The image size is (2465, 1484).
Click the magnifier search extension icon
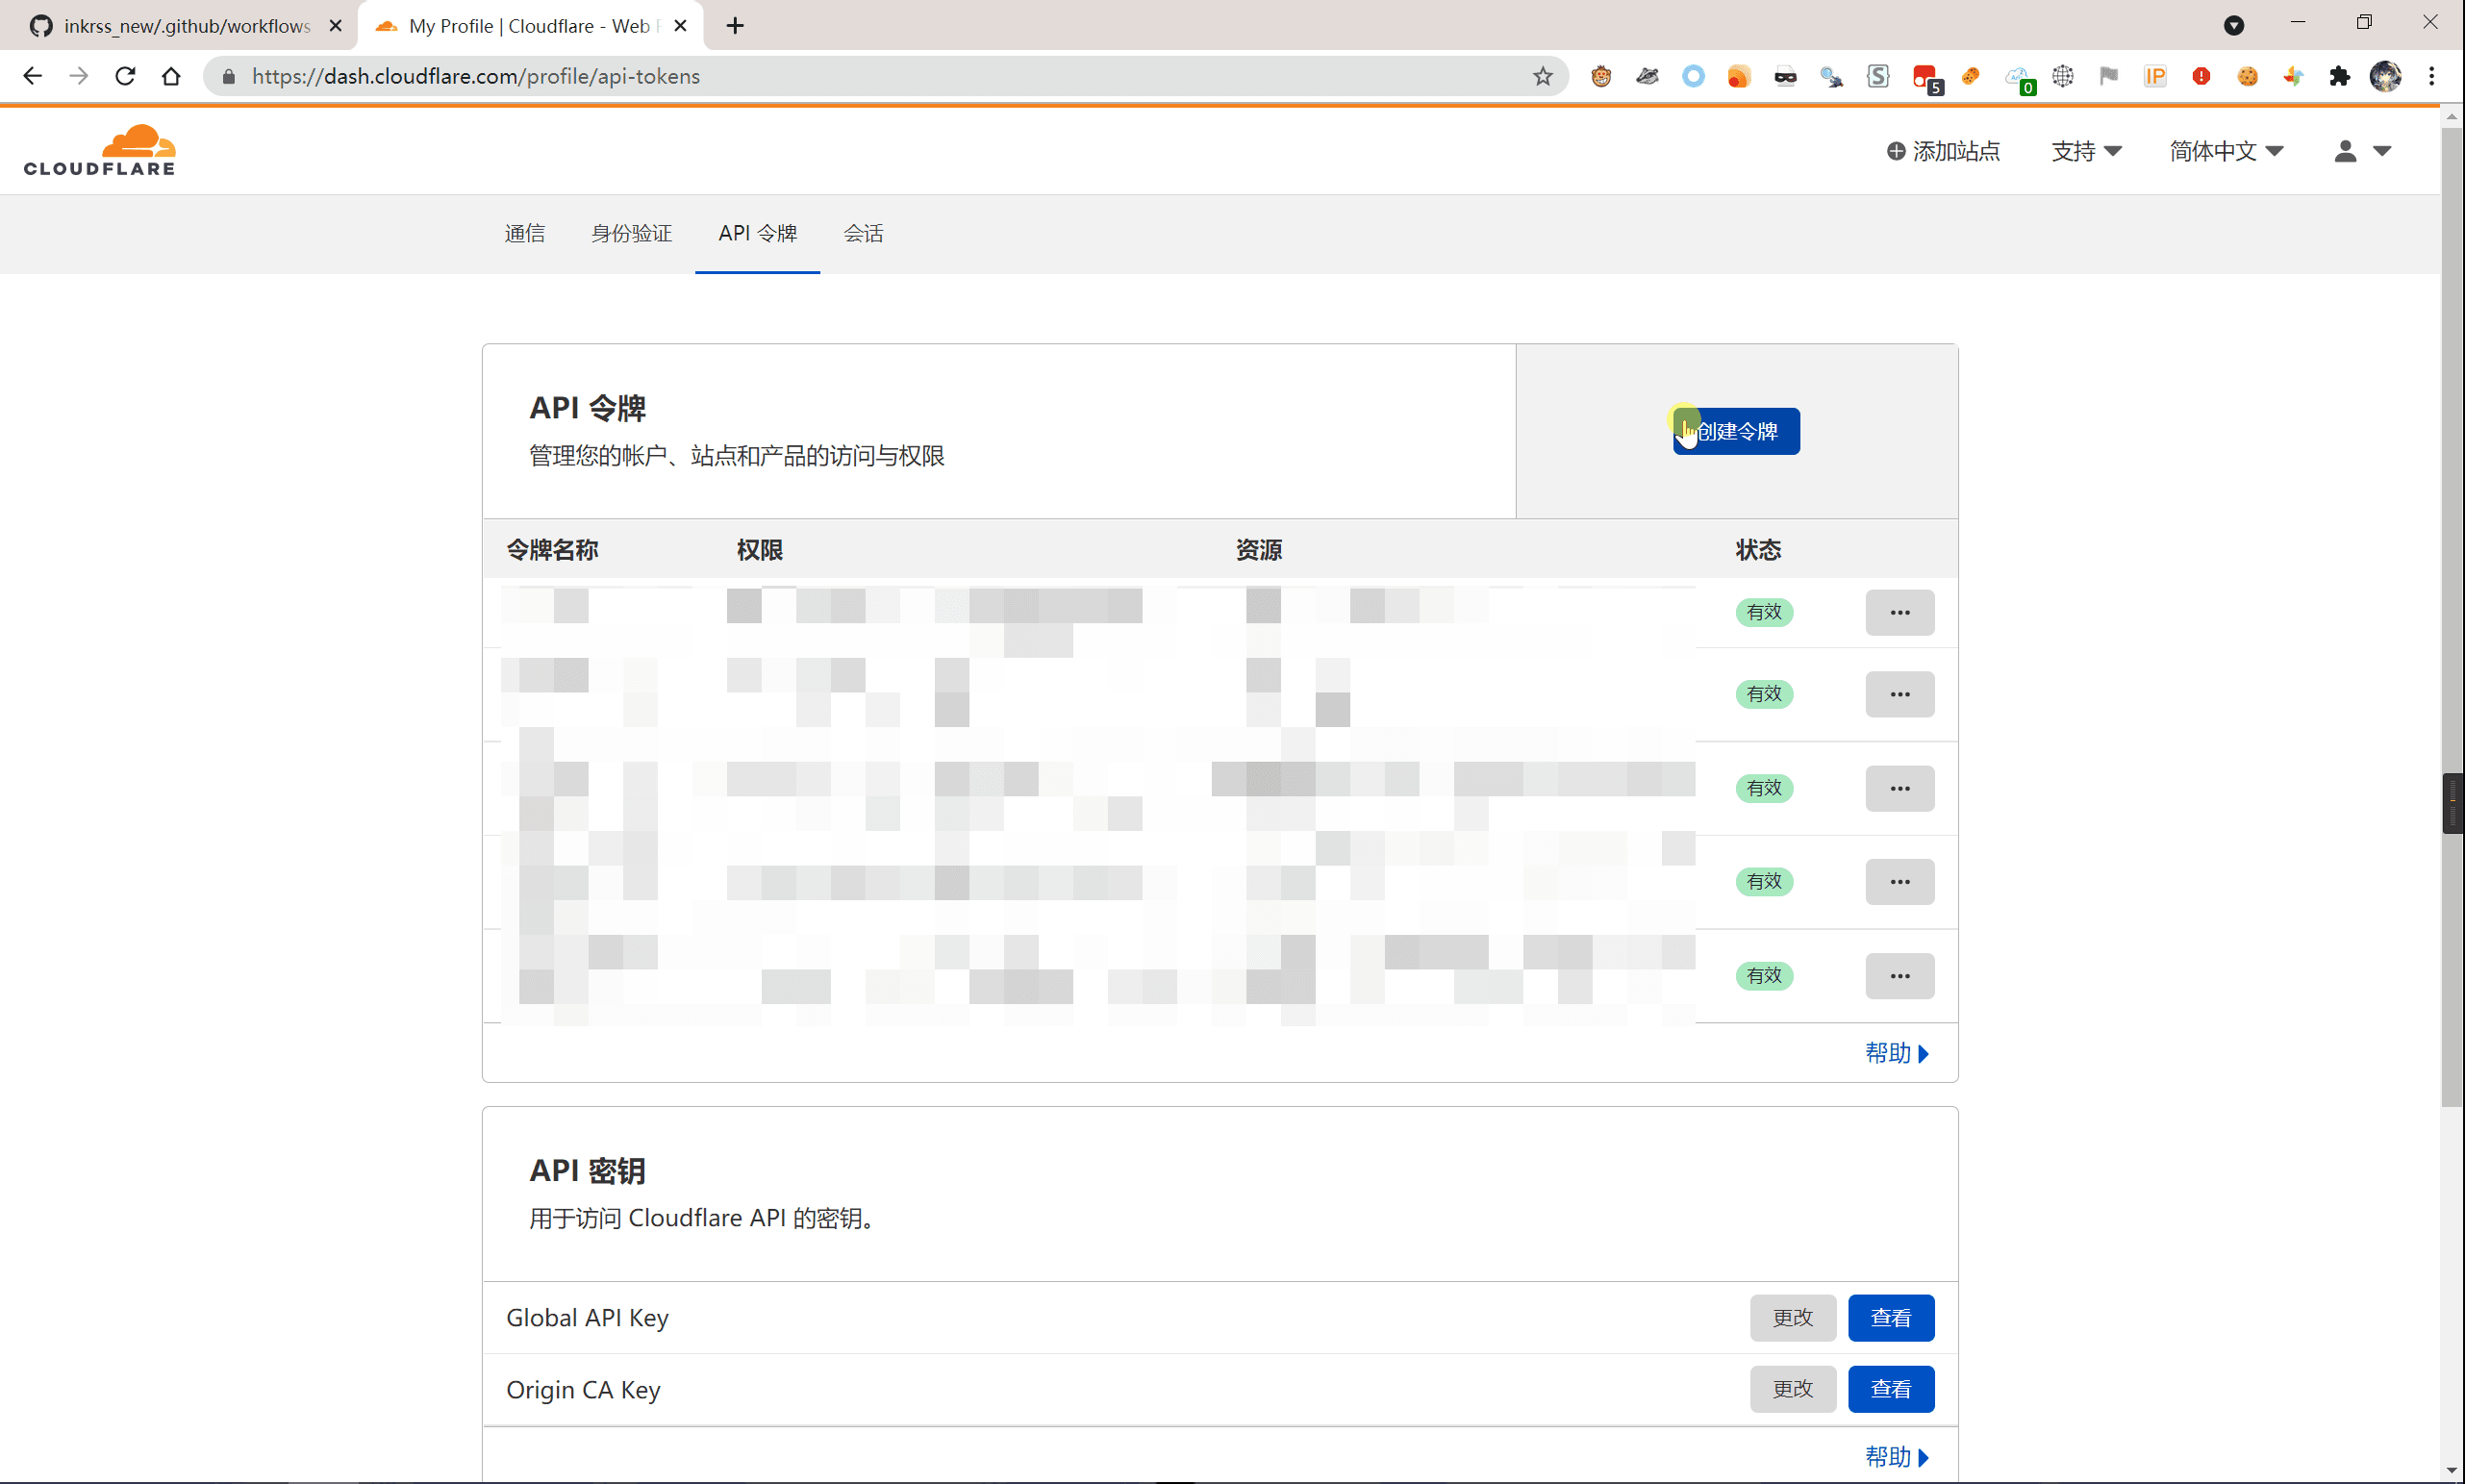click(x=1831, y=76)
